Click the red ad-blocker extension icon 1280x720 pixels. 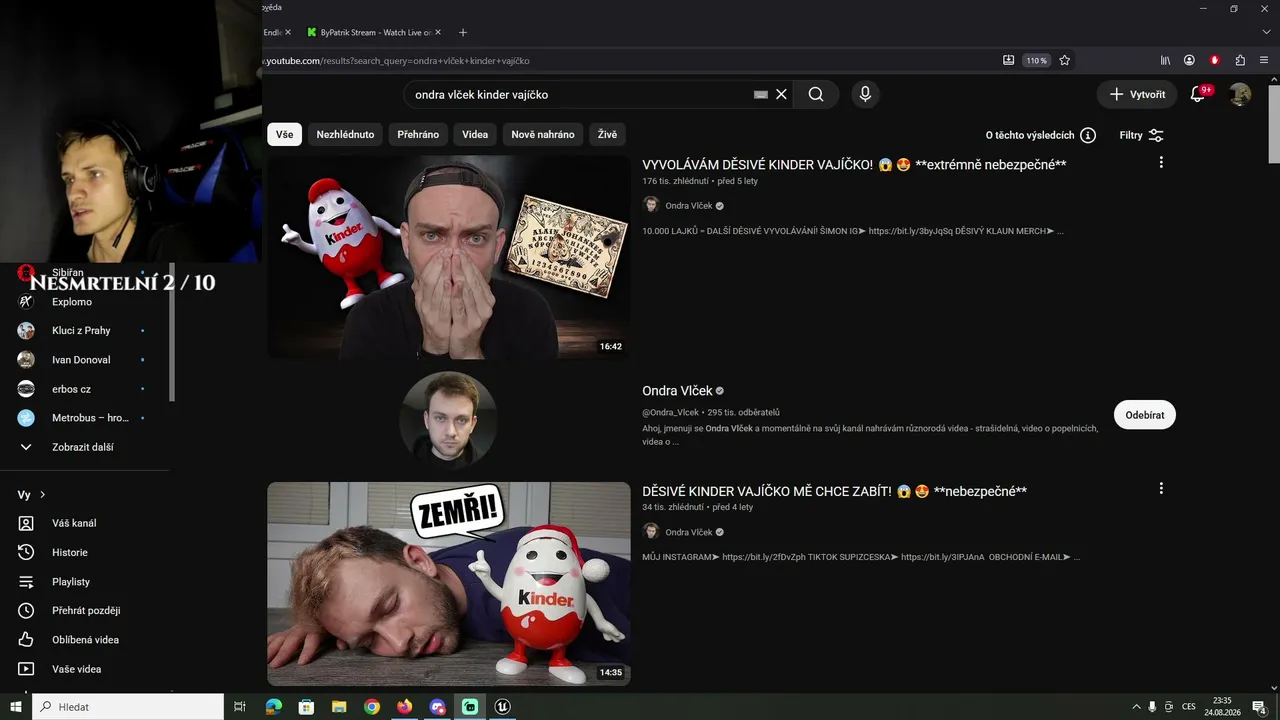click(x=1215, y=60)
